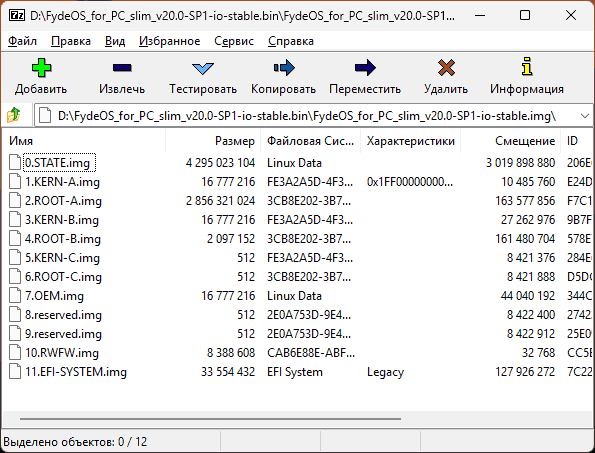This screenshot has height=453, width=595.
Task: Open the Сервис menu
Action: tap(234, 41)
